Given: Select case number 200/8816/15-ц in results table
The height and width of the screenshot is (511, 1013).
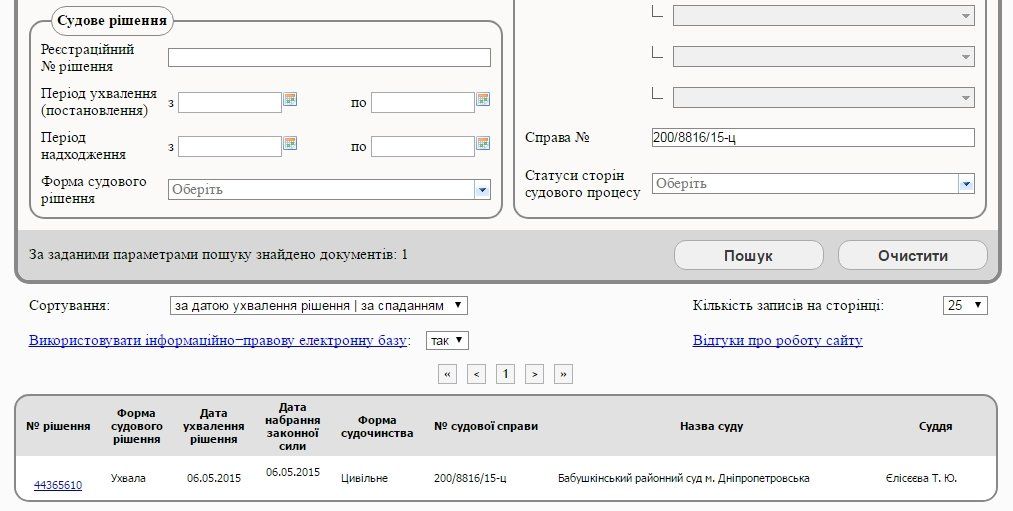Looking at the screenshot, I should 470,479.
